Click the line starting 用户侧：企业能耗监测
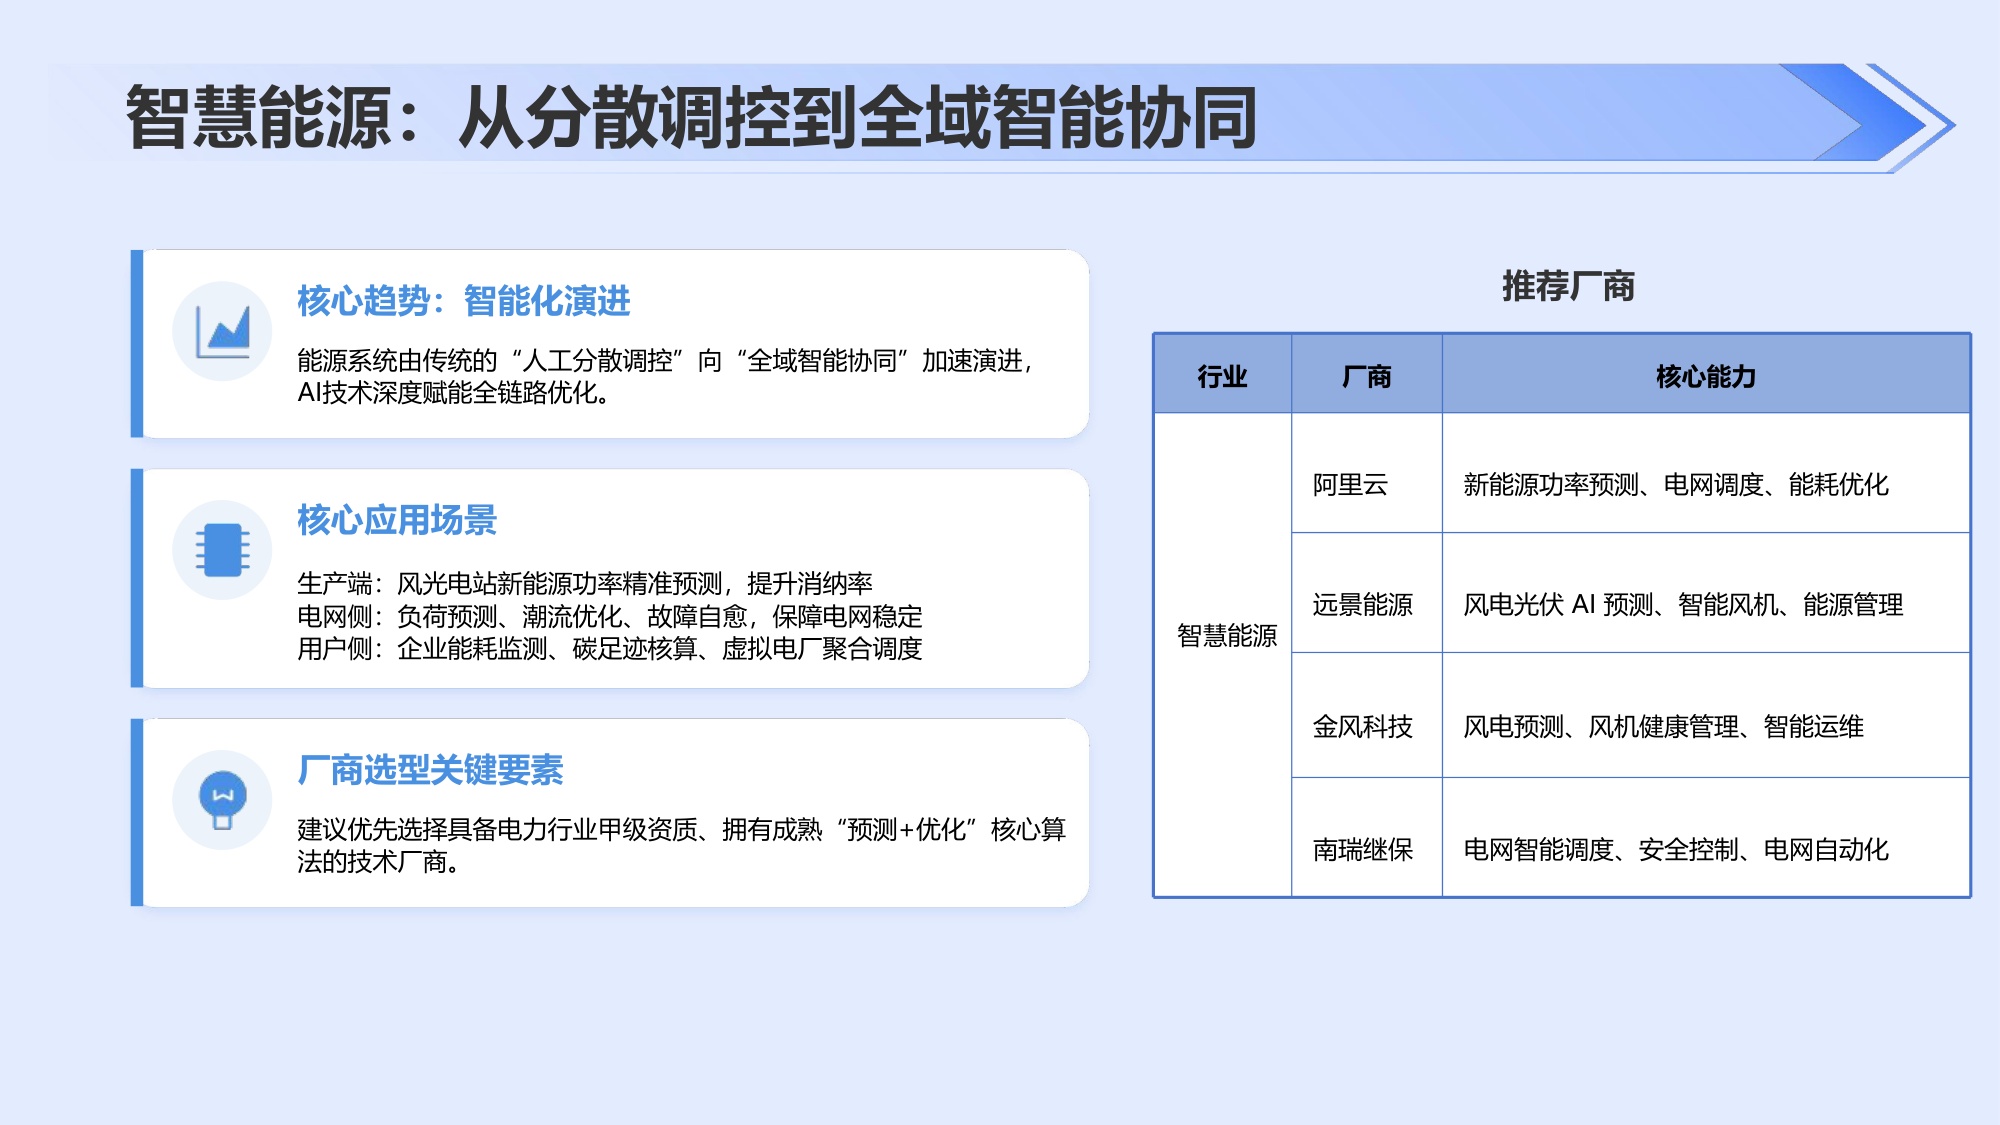Viewport: 2000px width, 1125px height. pos(610,649)
